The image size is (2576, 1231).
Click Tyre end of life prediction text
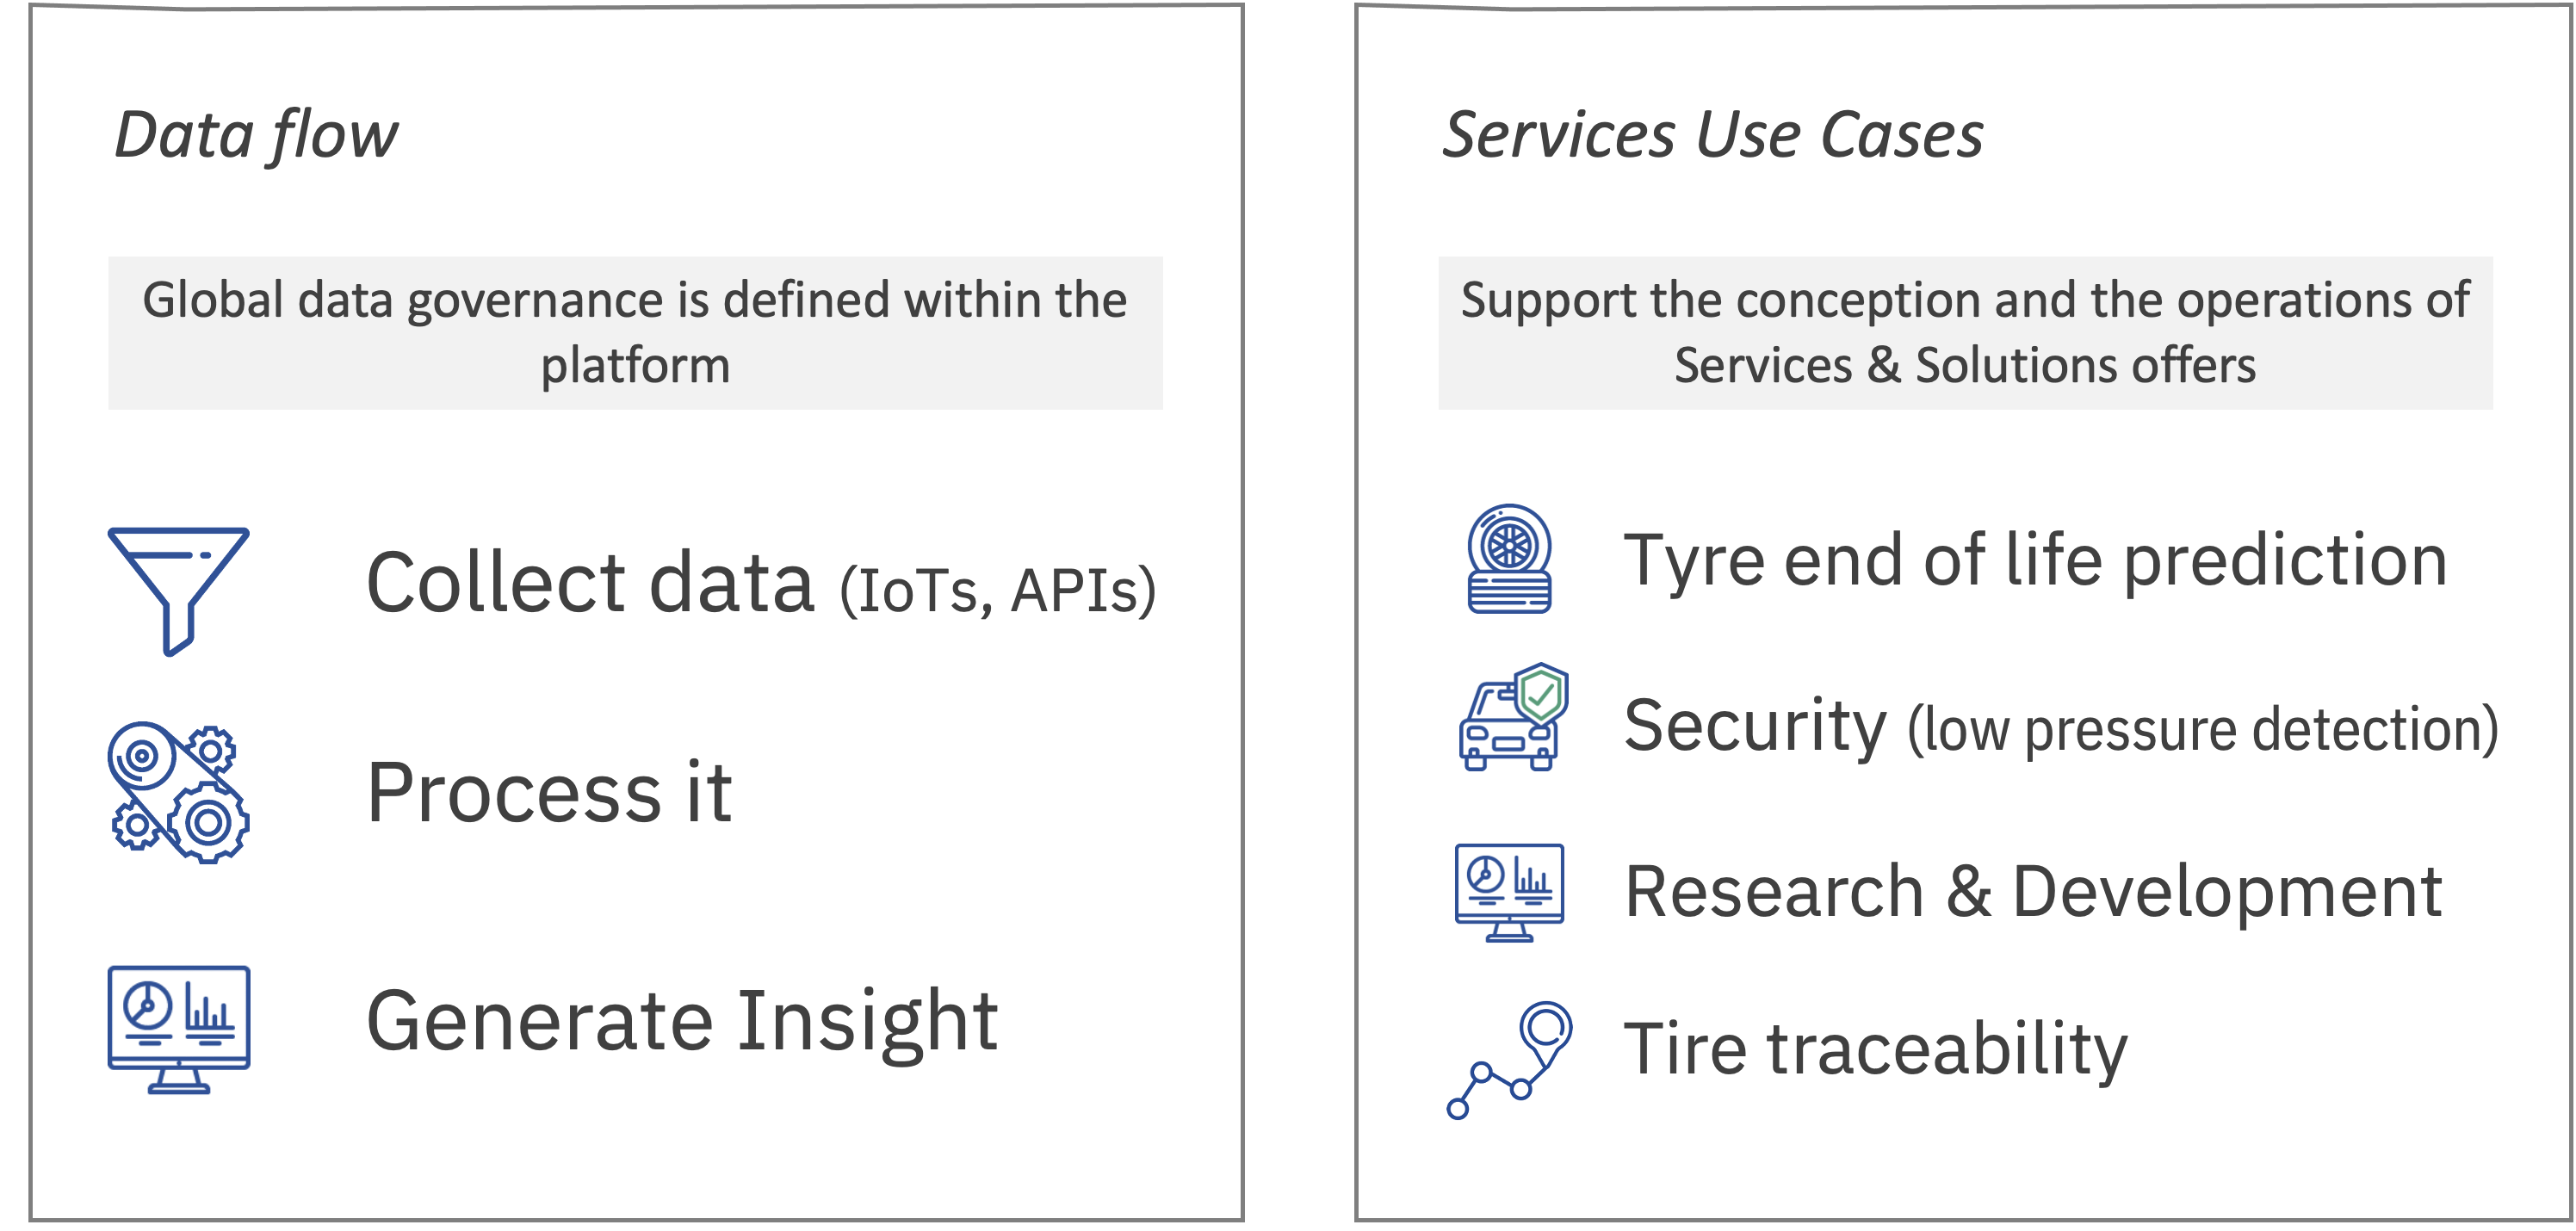tap(2035, 560)
